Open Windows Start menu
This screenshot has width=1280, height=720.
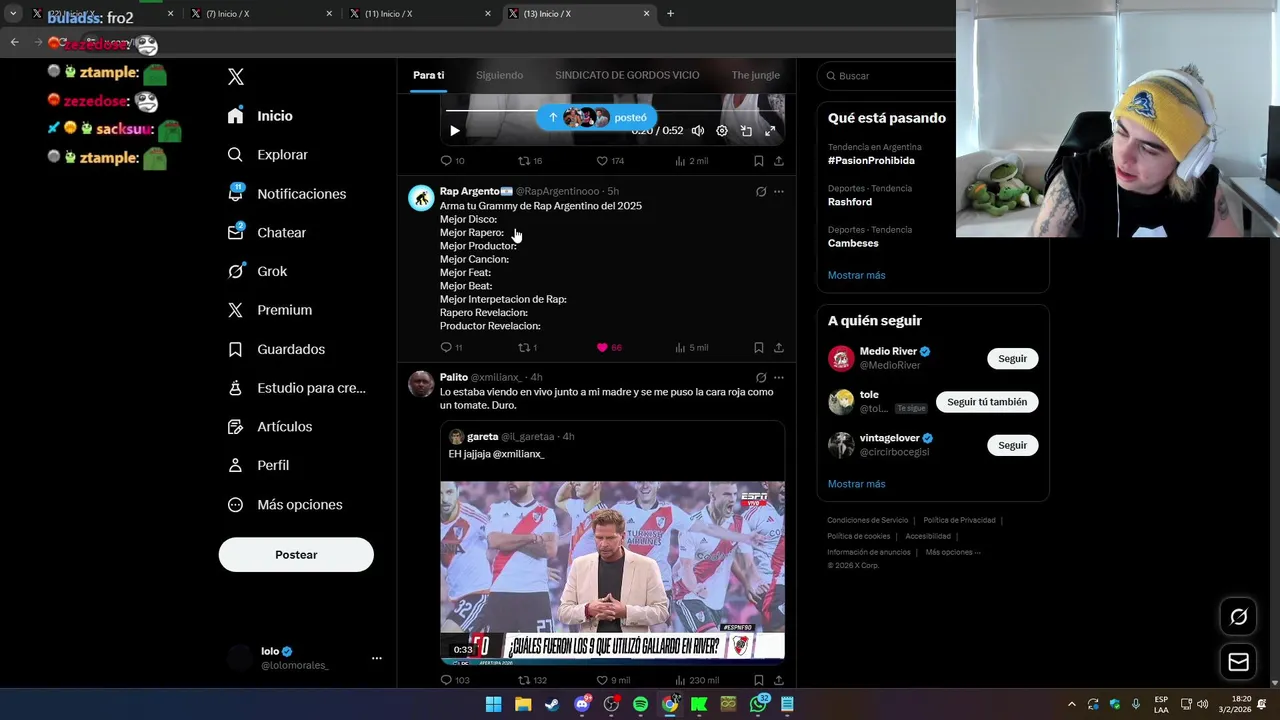pos(493,704)
